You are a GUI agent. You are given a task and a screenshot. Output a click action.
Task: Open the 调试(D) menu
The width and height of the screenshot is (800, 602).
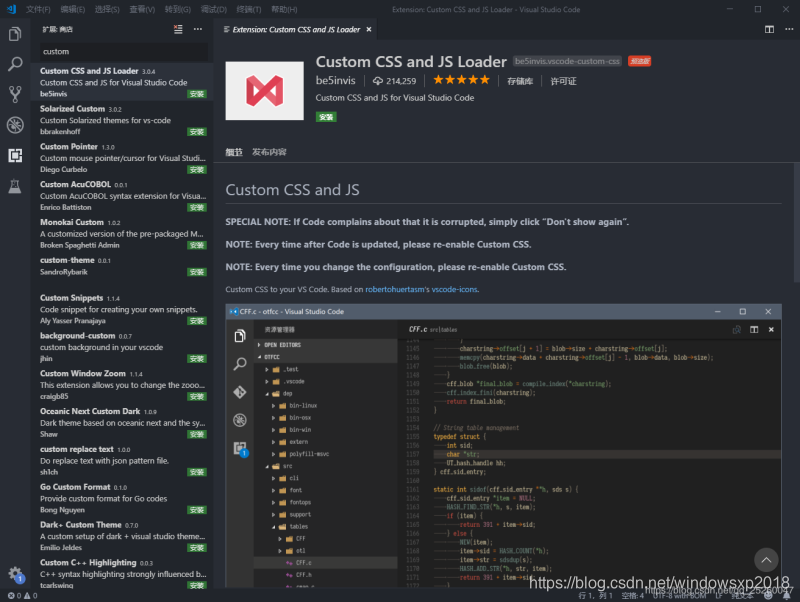point(213,9)
